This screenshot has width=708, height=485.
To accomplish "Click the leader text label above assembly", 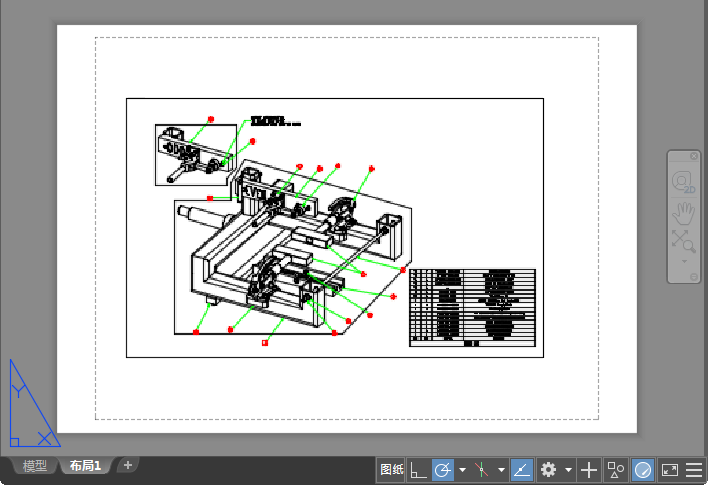I will [275, 121].
